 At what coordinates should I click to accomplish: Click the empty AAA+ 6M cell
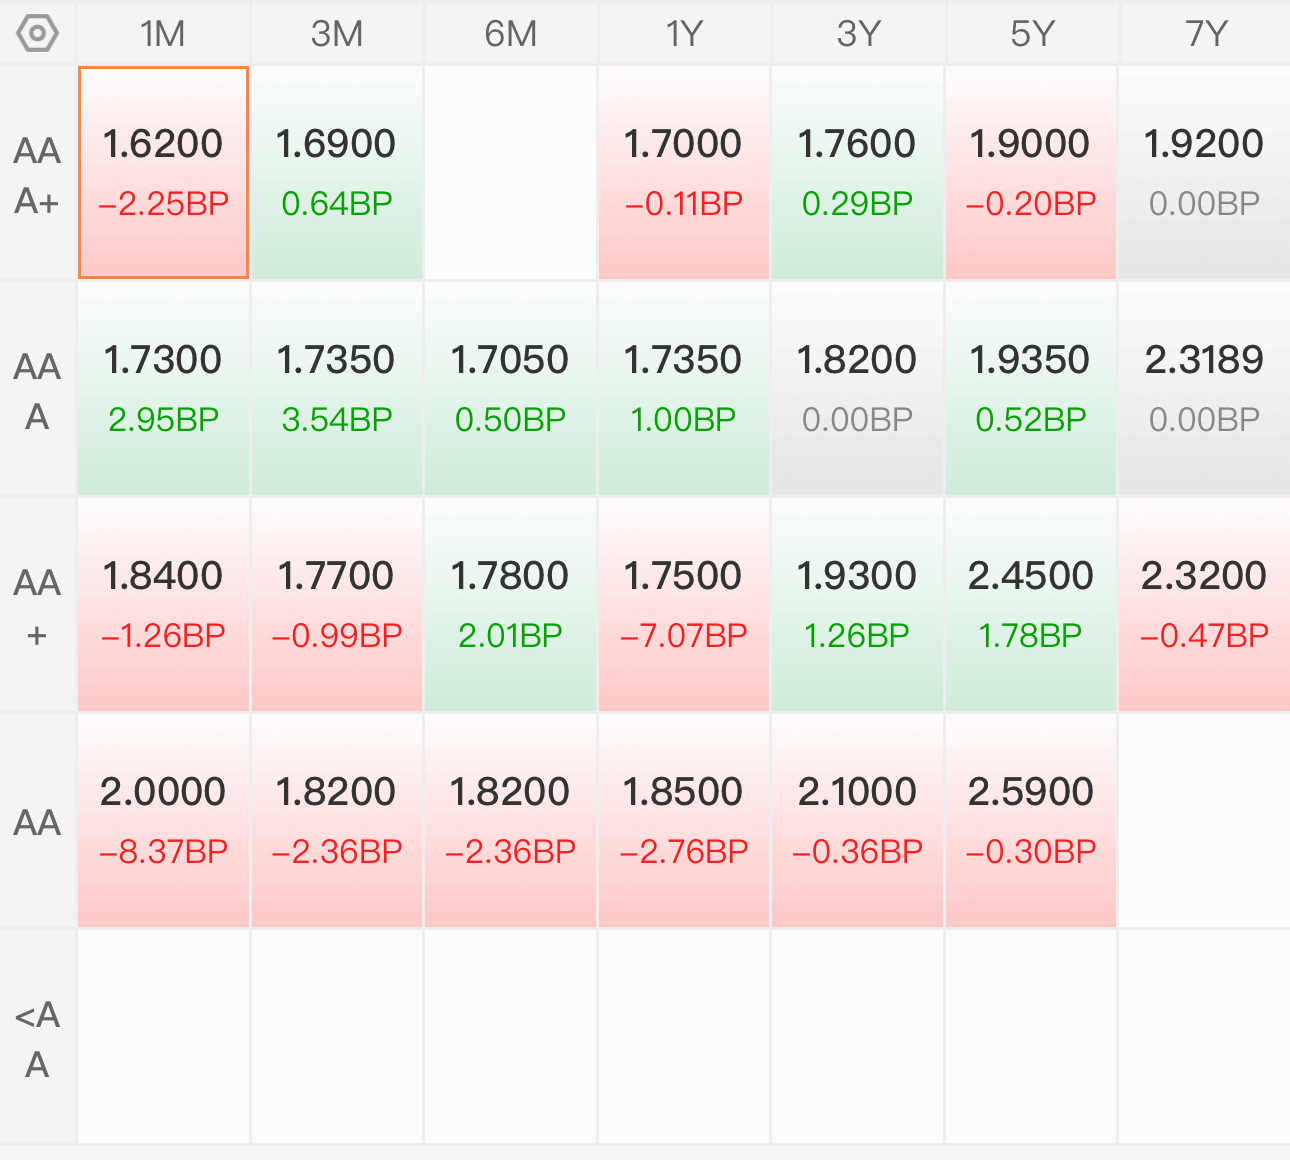[x=510, y=173]
